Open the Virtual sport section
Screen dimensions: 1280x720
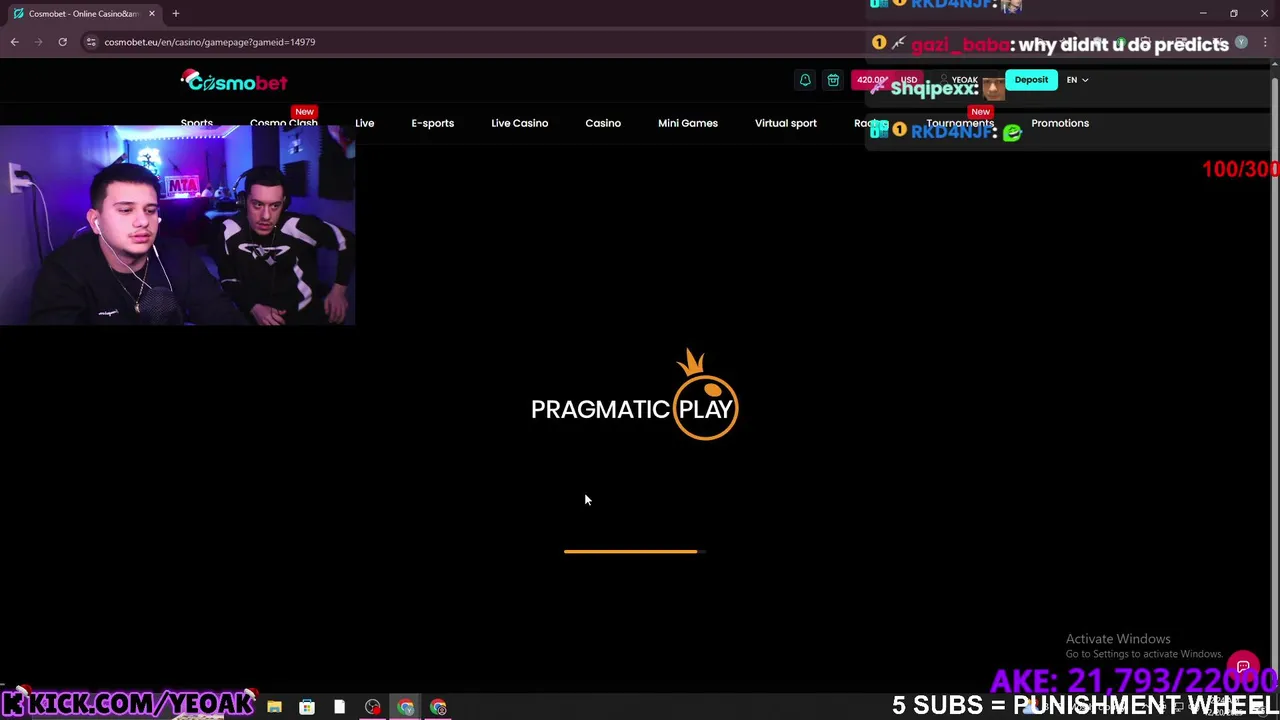coord(786,123)
